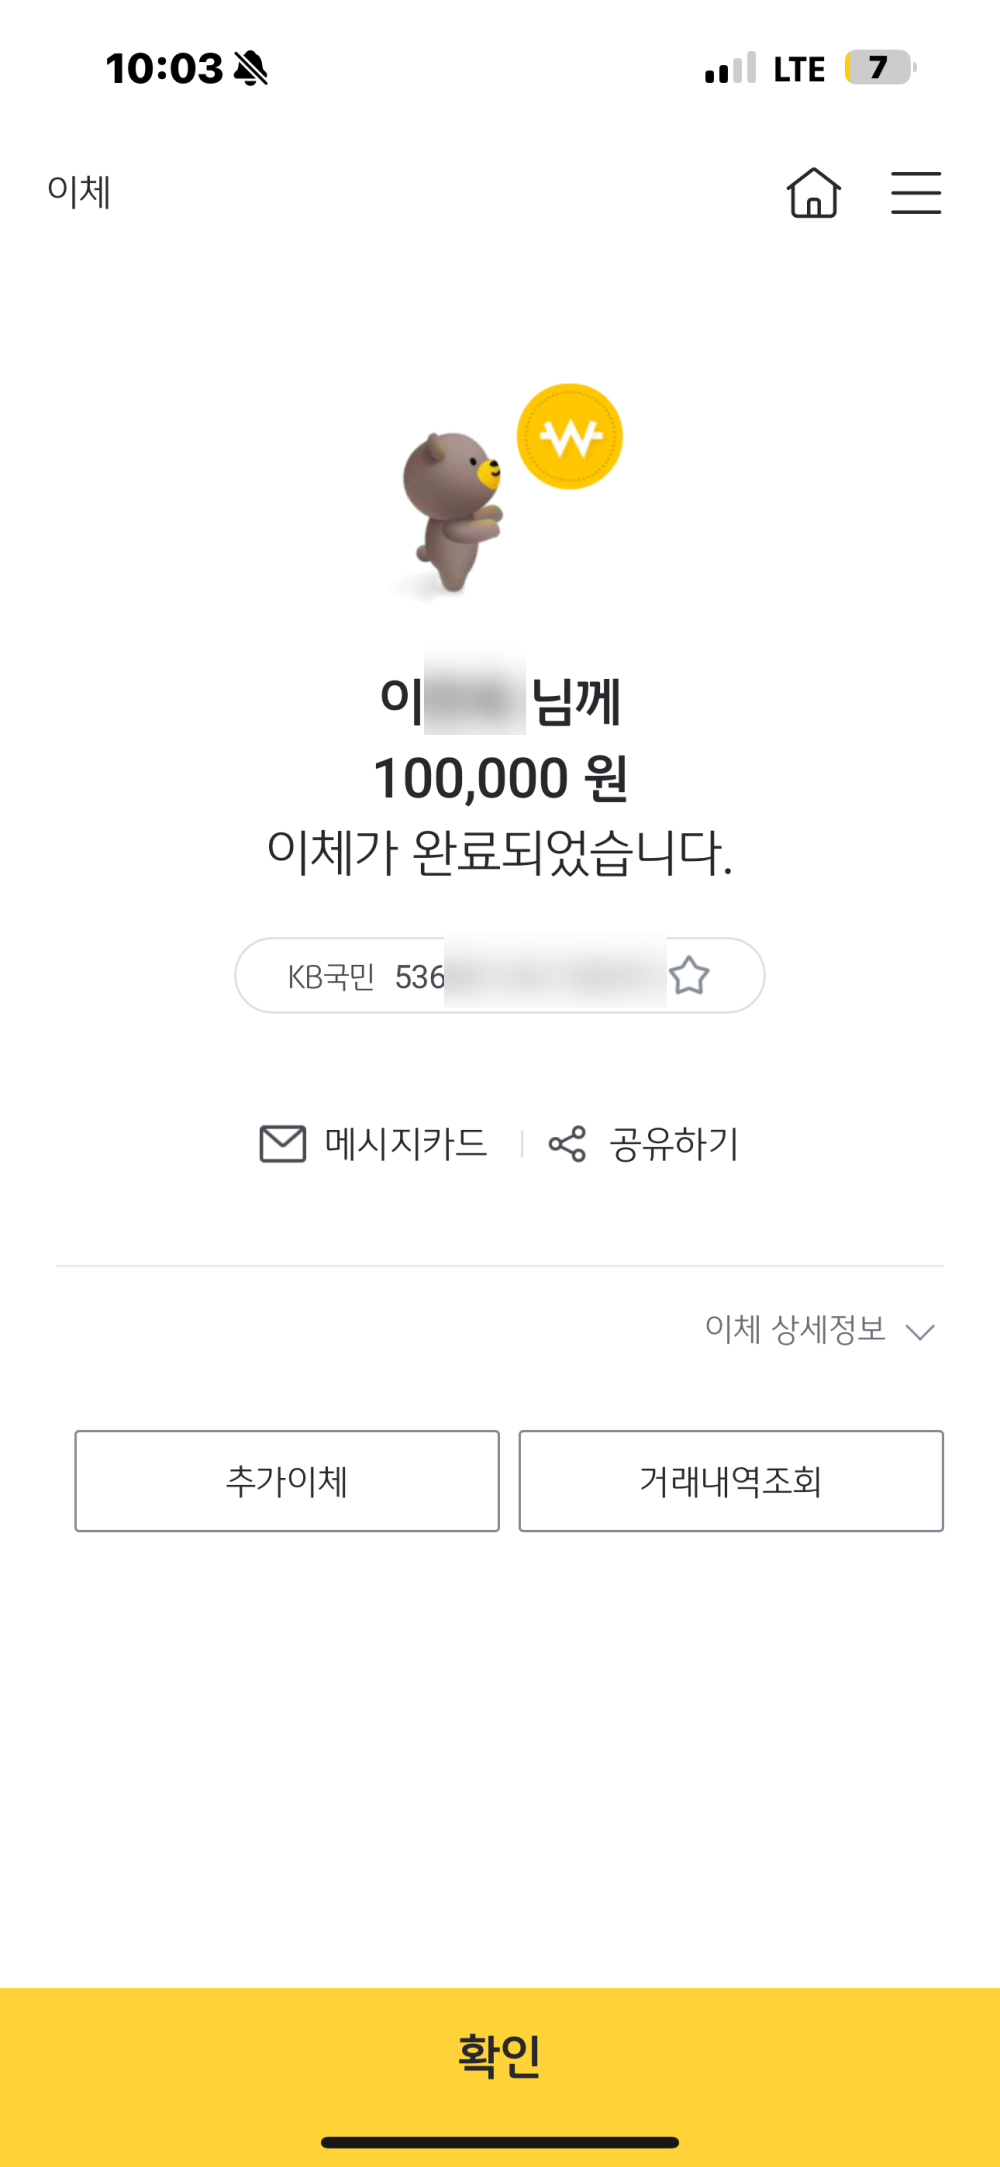This screenshot has height=2167, width=1000.
Task: Tap the share icon
Action: (567, 1144)
